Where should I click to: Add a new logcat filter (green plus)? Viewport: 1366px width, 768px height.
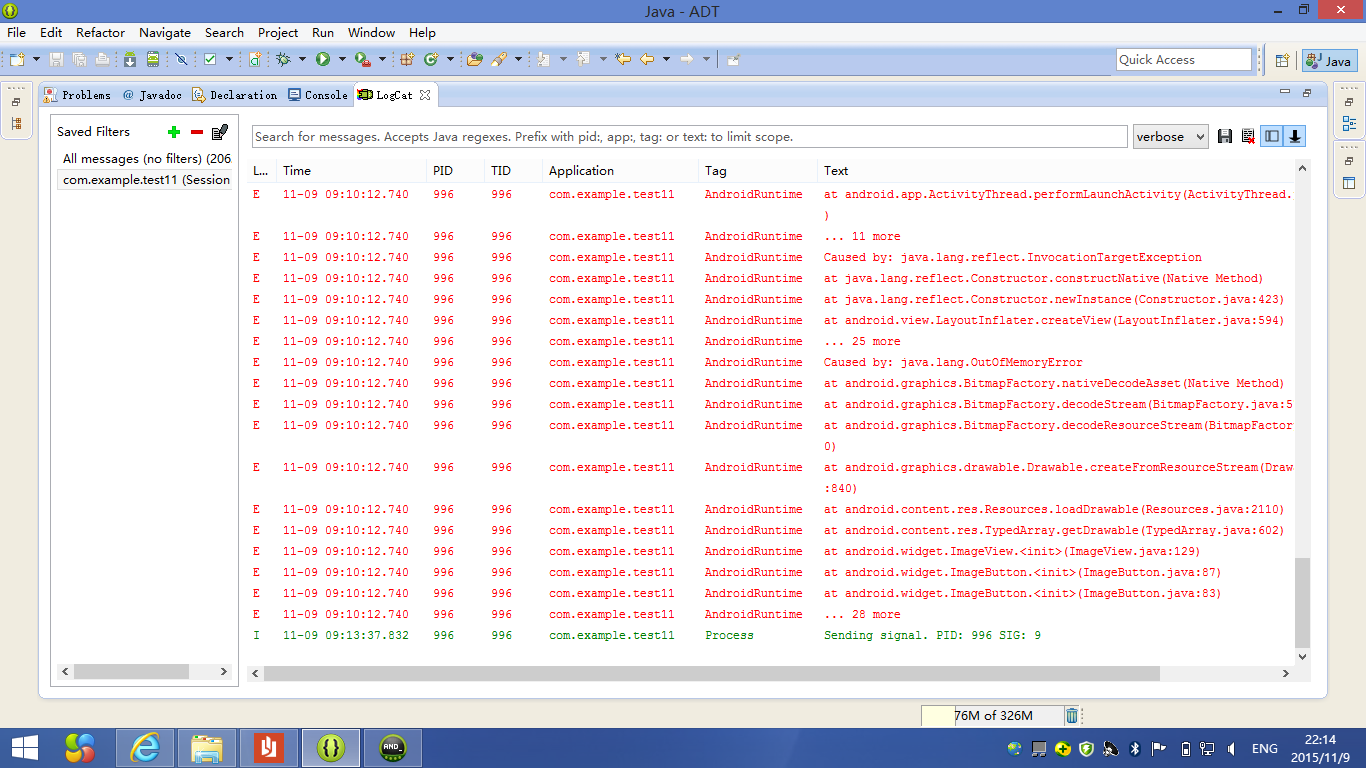(174, 132)
